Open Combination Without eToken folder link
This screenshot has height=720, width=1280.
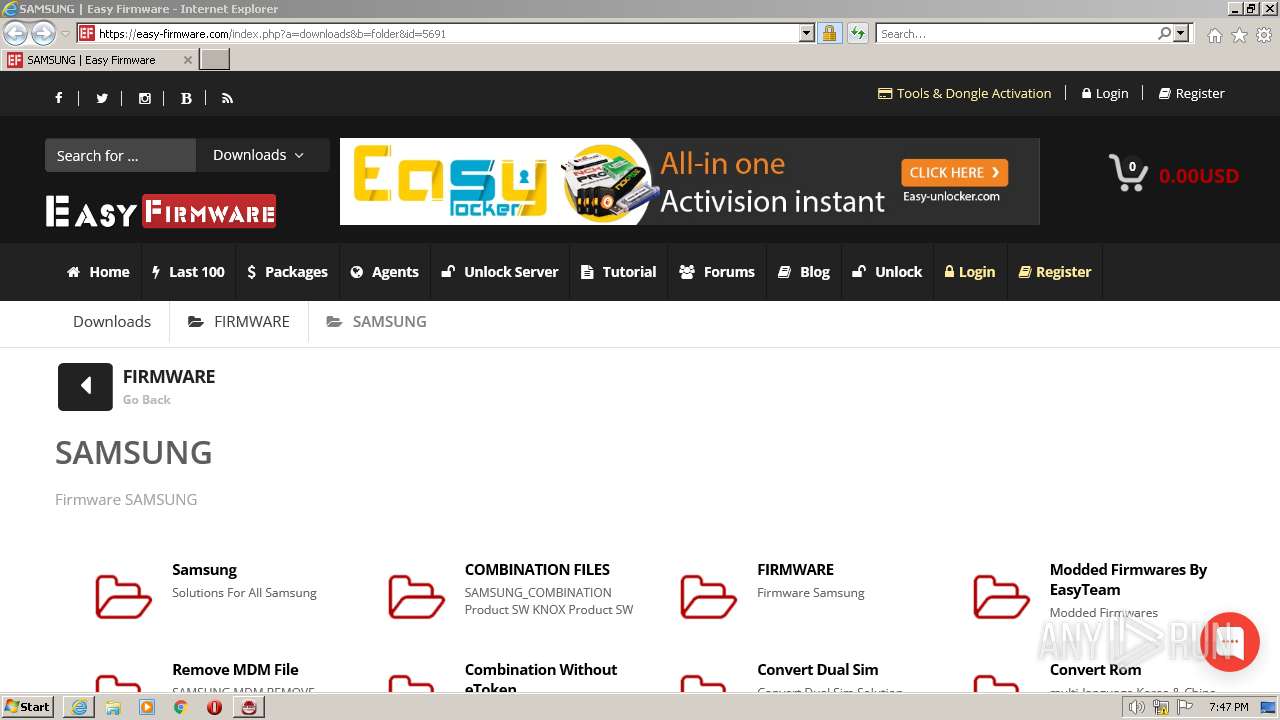tap(541, 678)
